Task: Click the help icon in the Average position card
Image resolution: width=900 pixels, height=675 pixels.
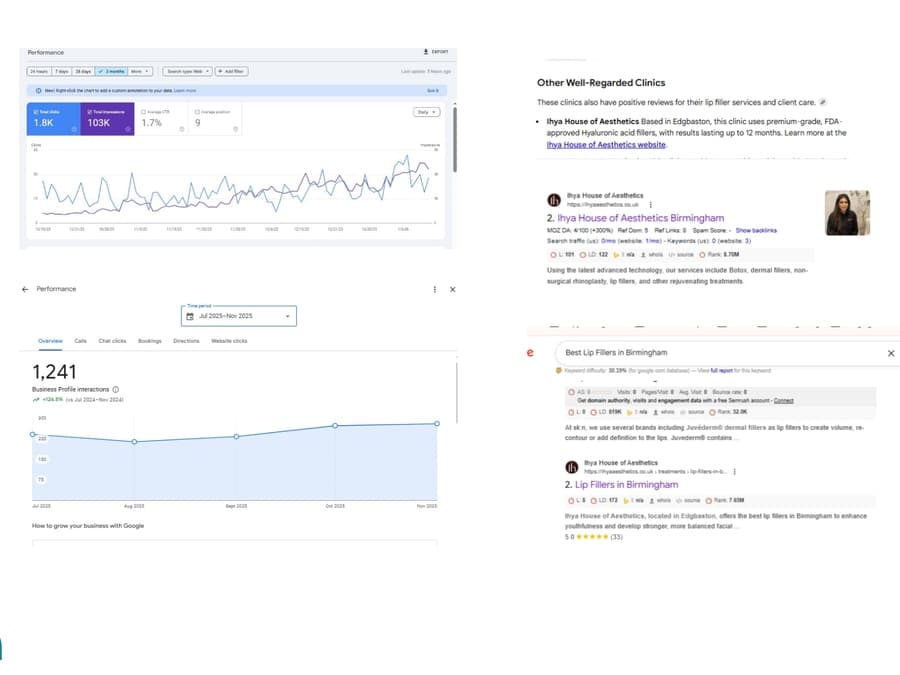Action: click(x=235, y=129)
